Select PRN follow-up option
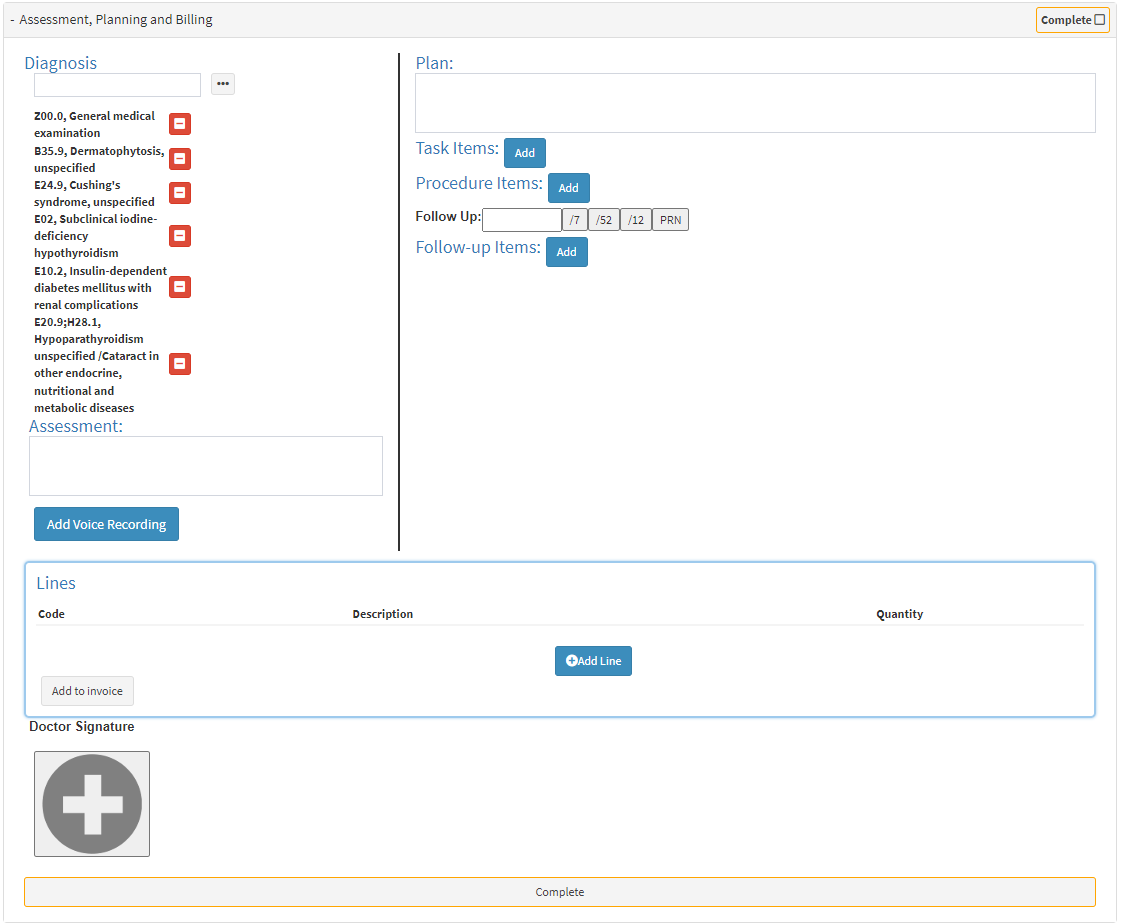Image resolution: width=1122 pixels, height=924 pixels. (x=670, y=220)
